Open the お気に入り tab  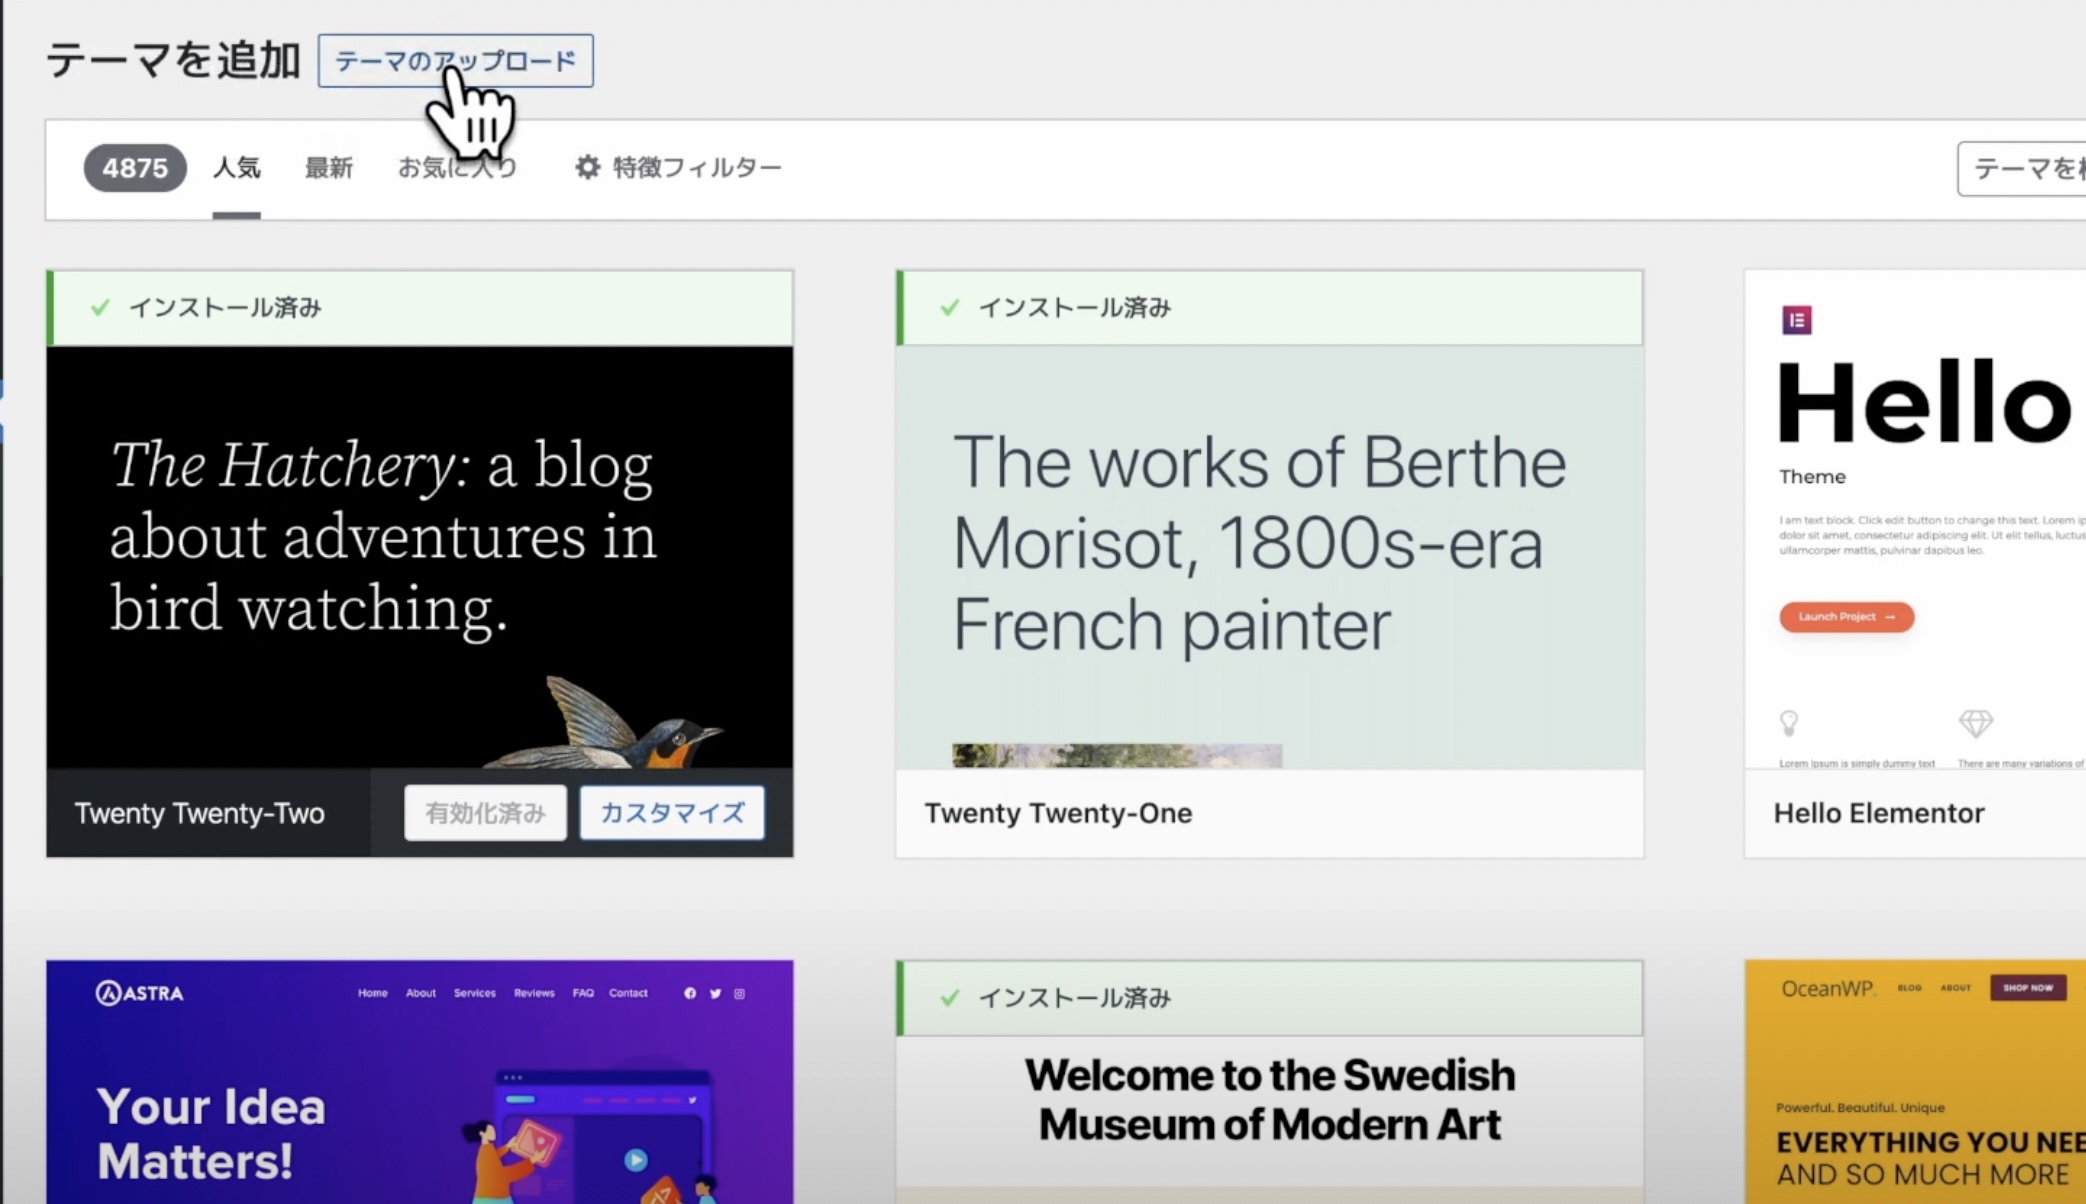click(458, 167)
